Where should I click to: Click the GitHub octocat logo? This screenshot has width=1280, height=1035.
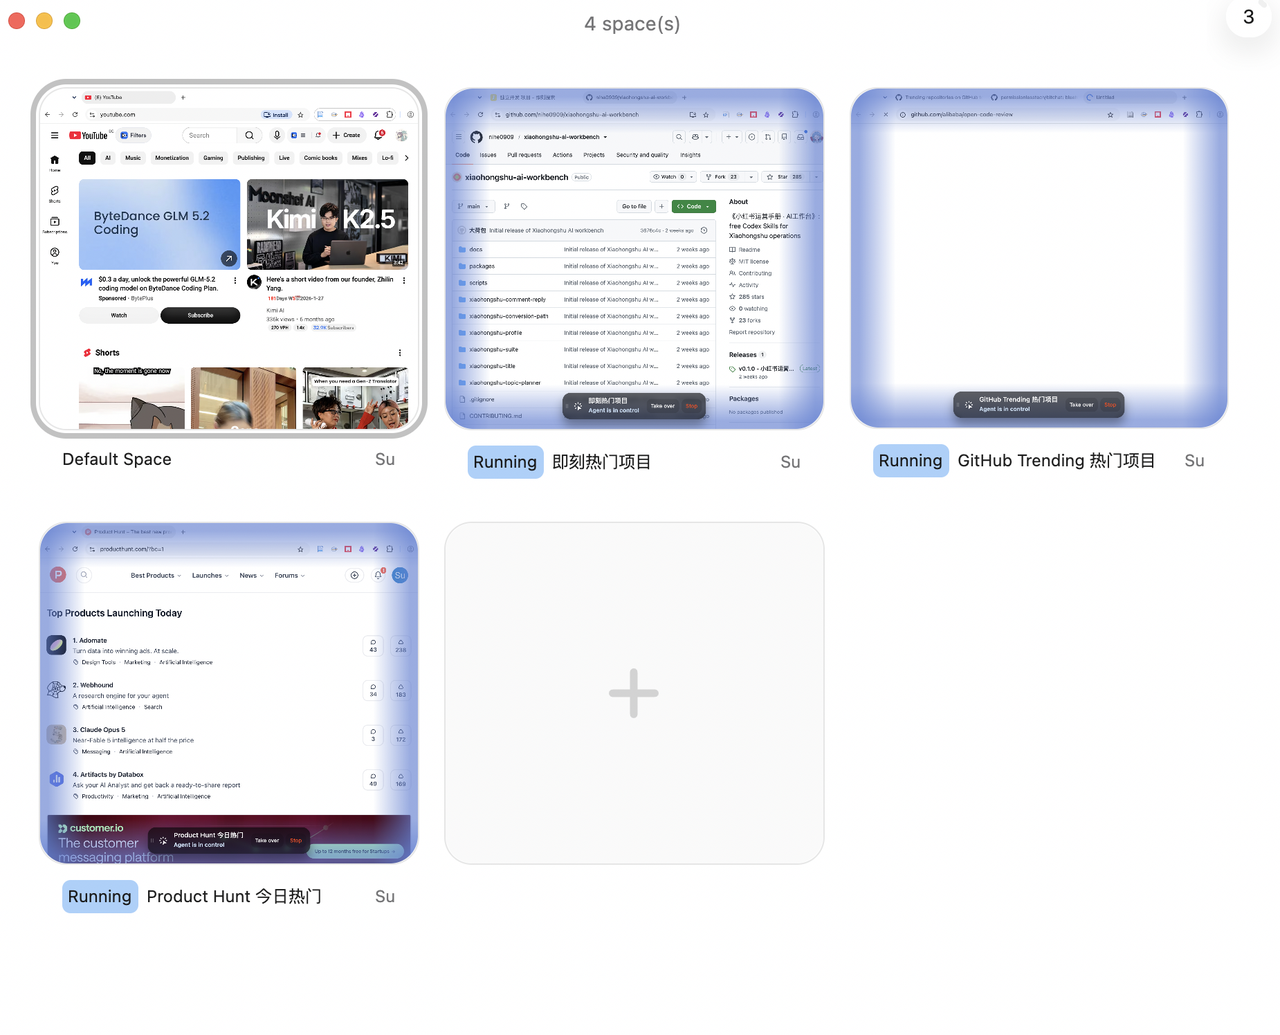476,137
